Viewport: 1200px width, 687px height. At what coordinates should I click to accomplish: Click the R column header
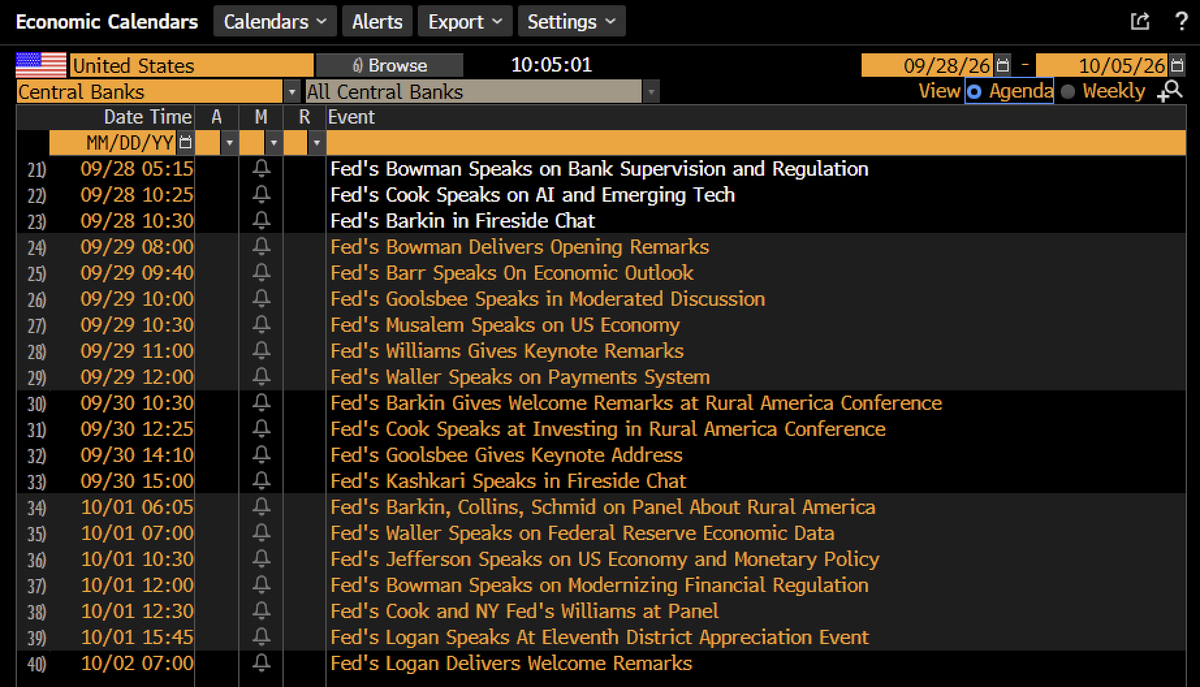click(305, 117)
